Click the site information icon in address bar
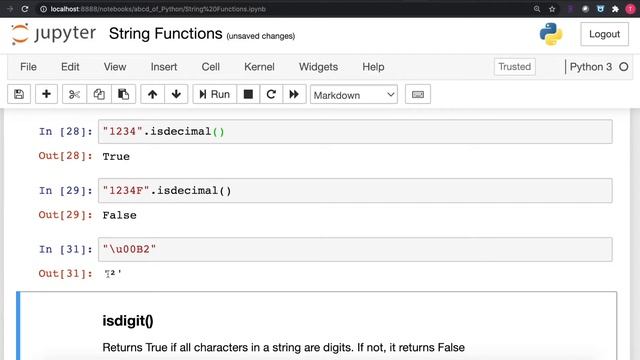640x360 pixels. pyautogui.click(x=43, y=9)
